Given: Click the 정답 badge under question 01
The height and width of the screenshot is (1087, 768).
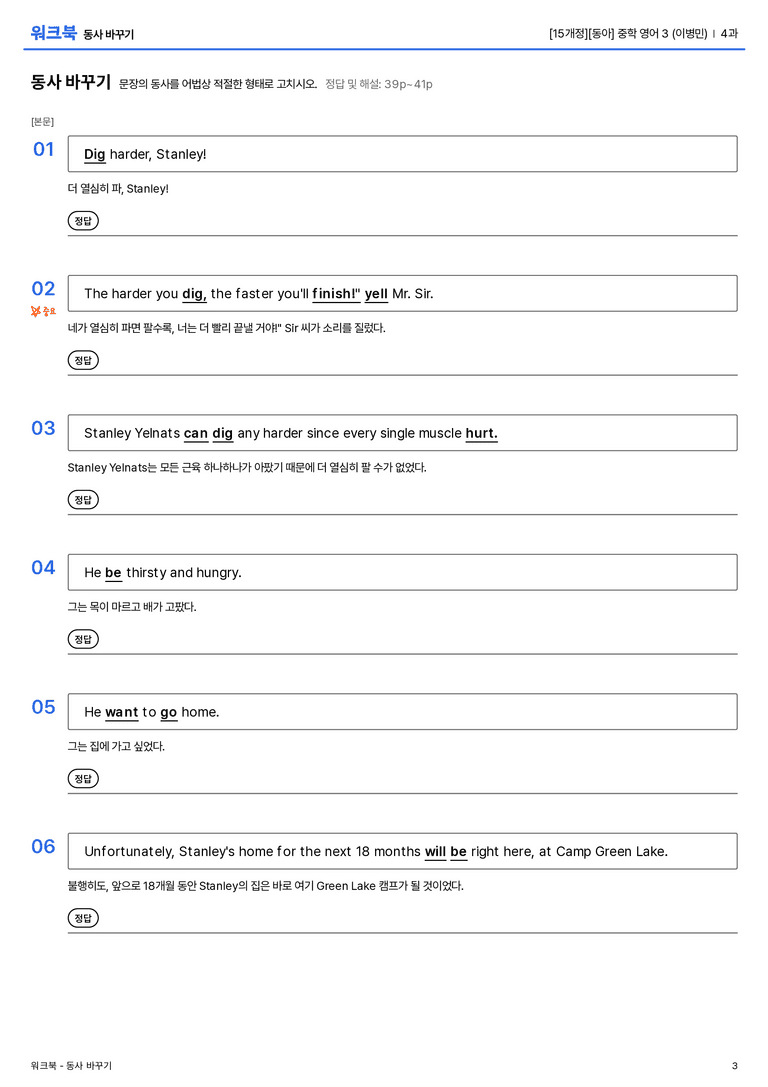Looking at the screenshot, I should [x=83, y=221].
